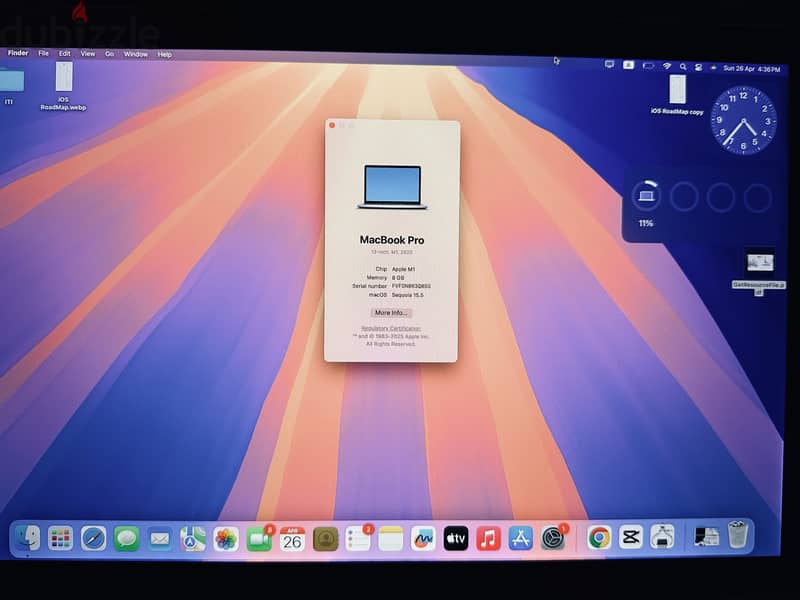
Task: Open Reminders with the red badge
Action: [x=359, y=539]
